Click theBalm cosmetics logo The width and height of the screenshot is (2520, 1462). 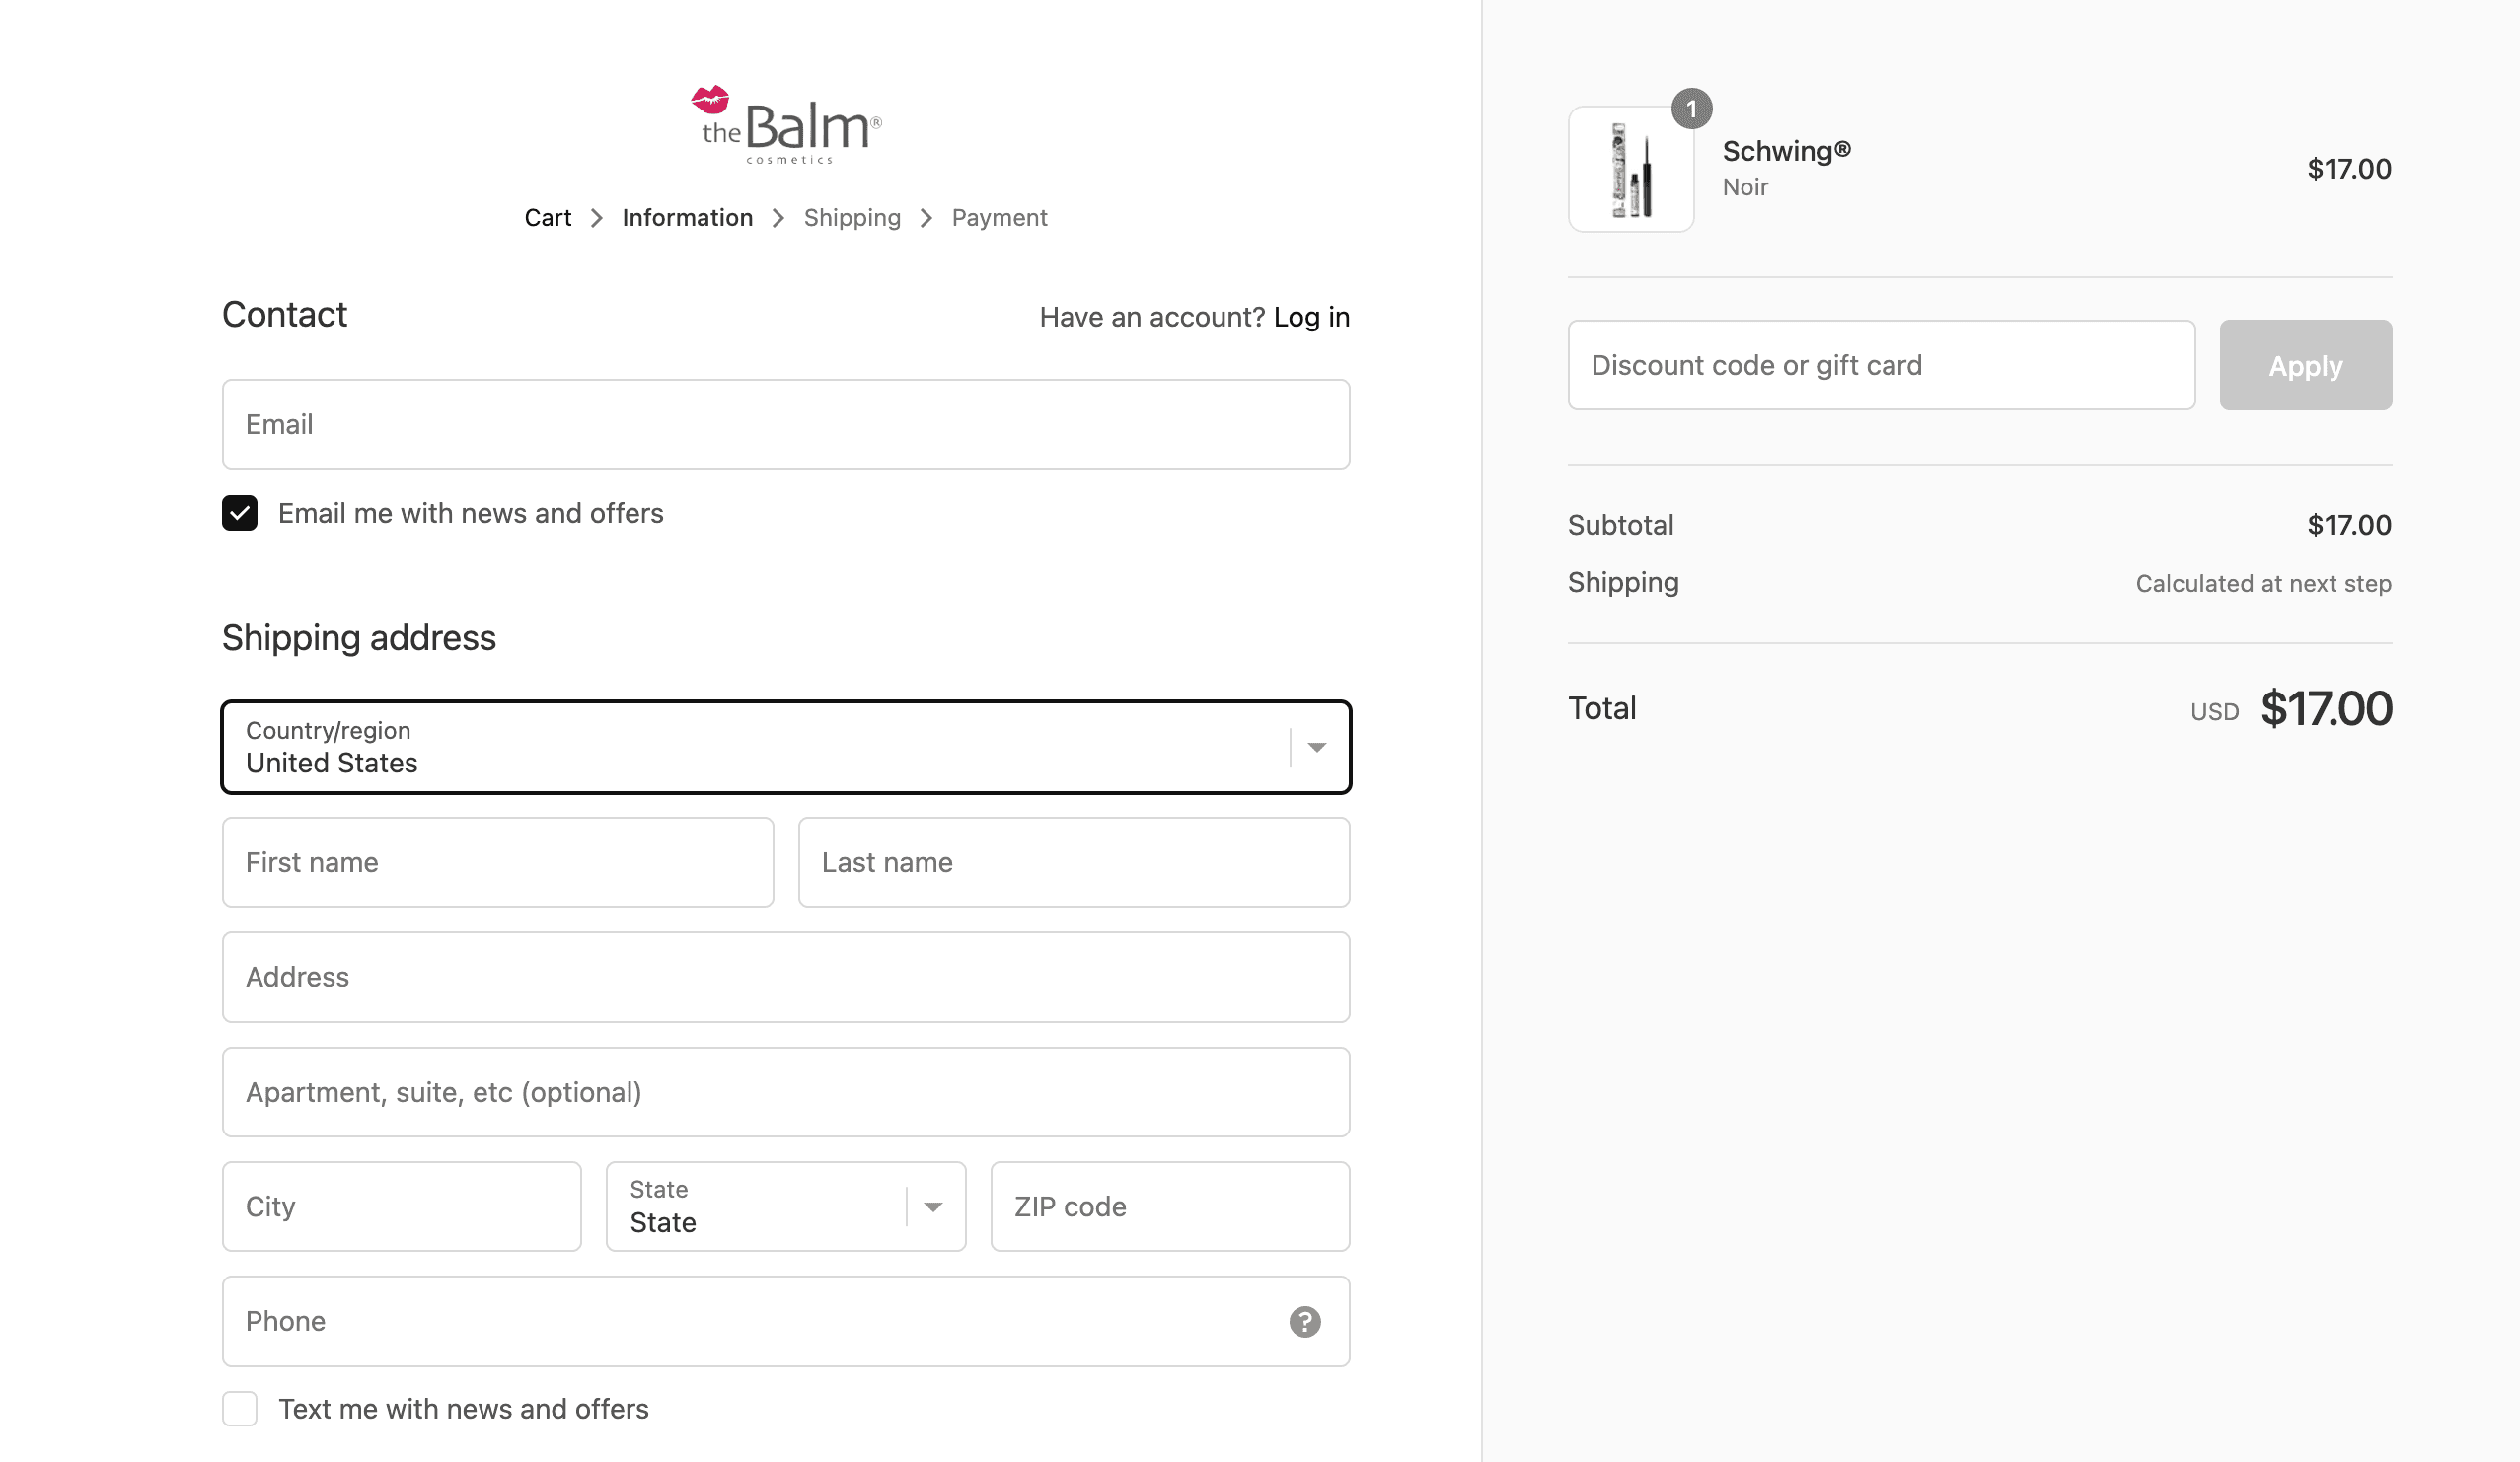click(x=786, y=125)
